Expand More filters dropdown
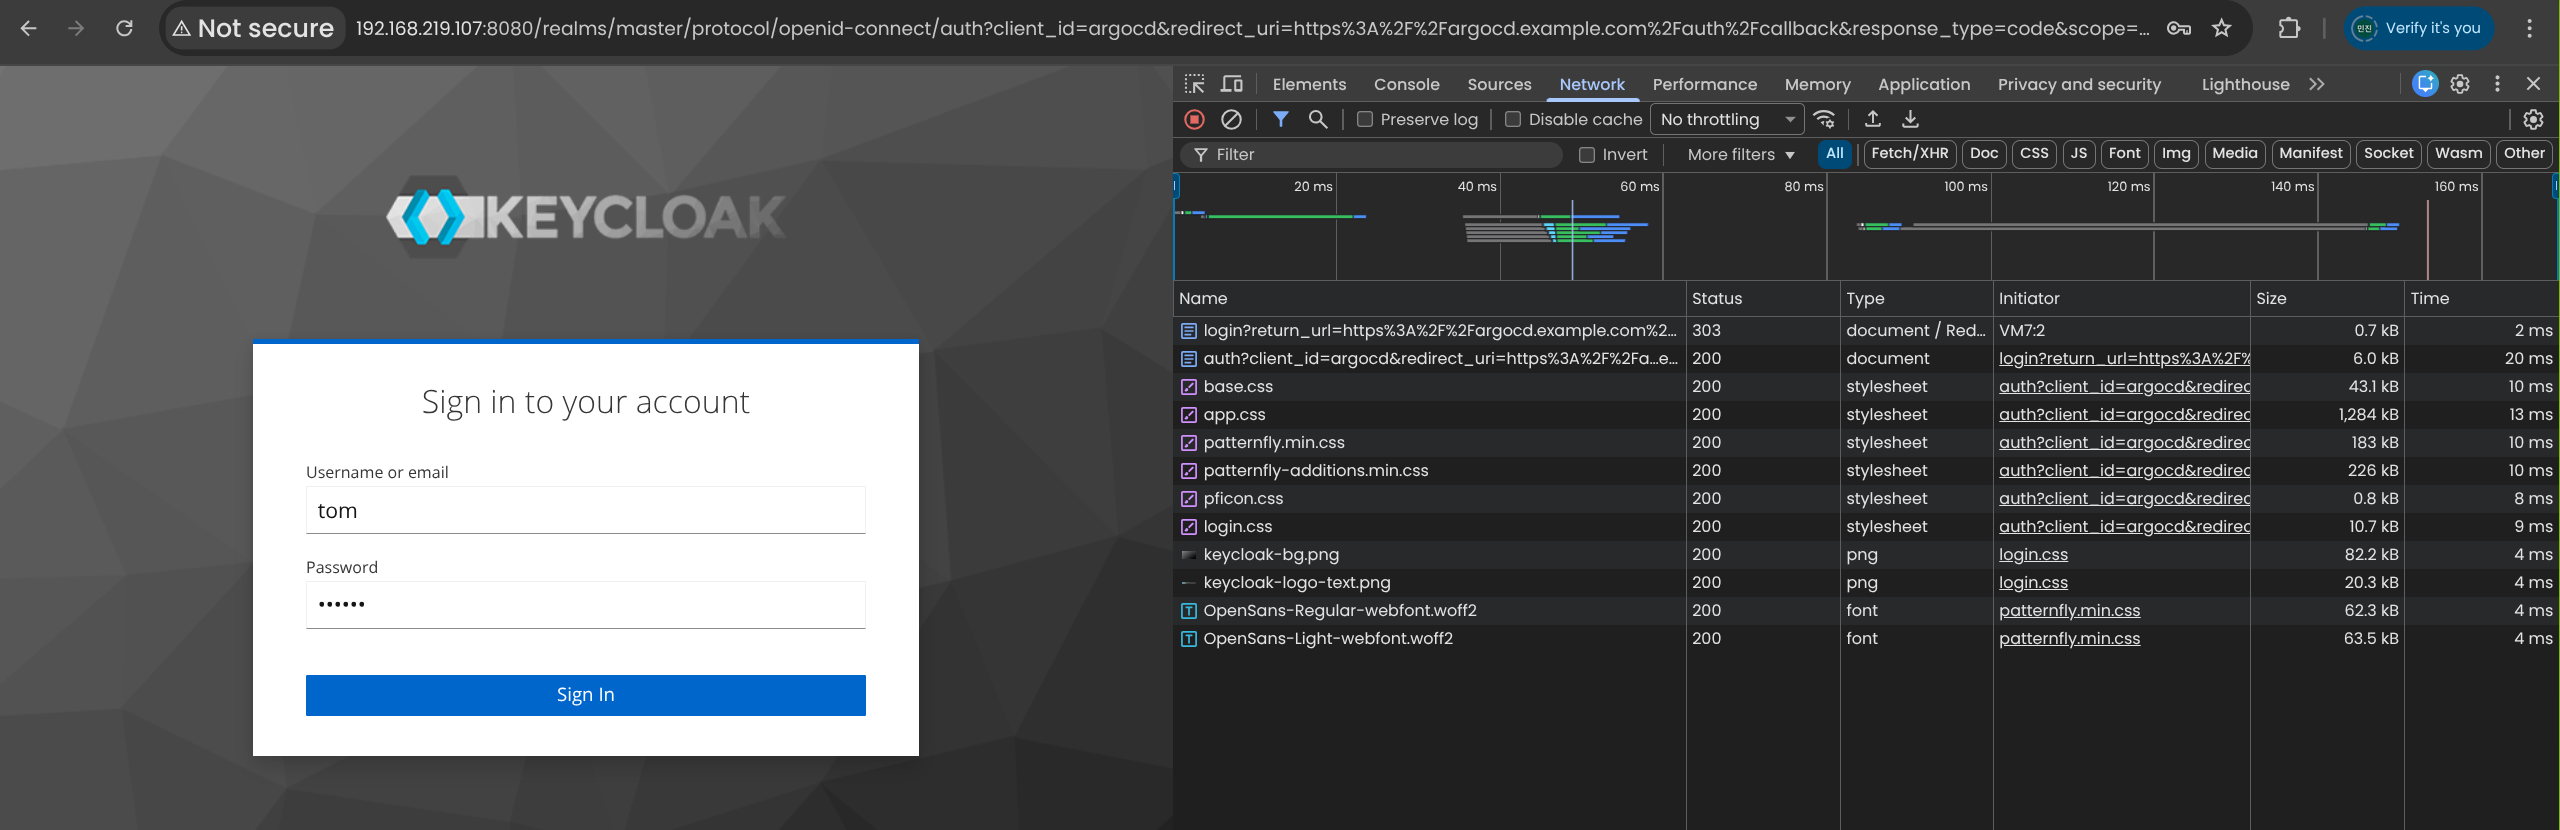 point(1741,154)
